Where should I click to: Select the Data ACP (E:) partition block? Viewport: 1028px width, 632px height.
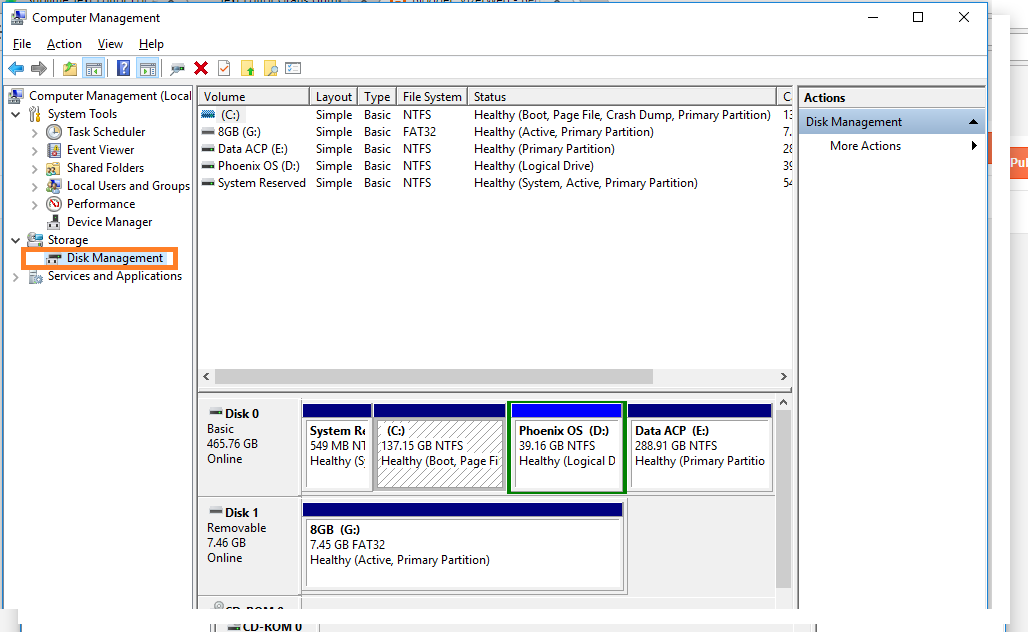pyautogui.click(x=700, y=447)
